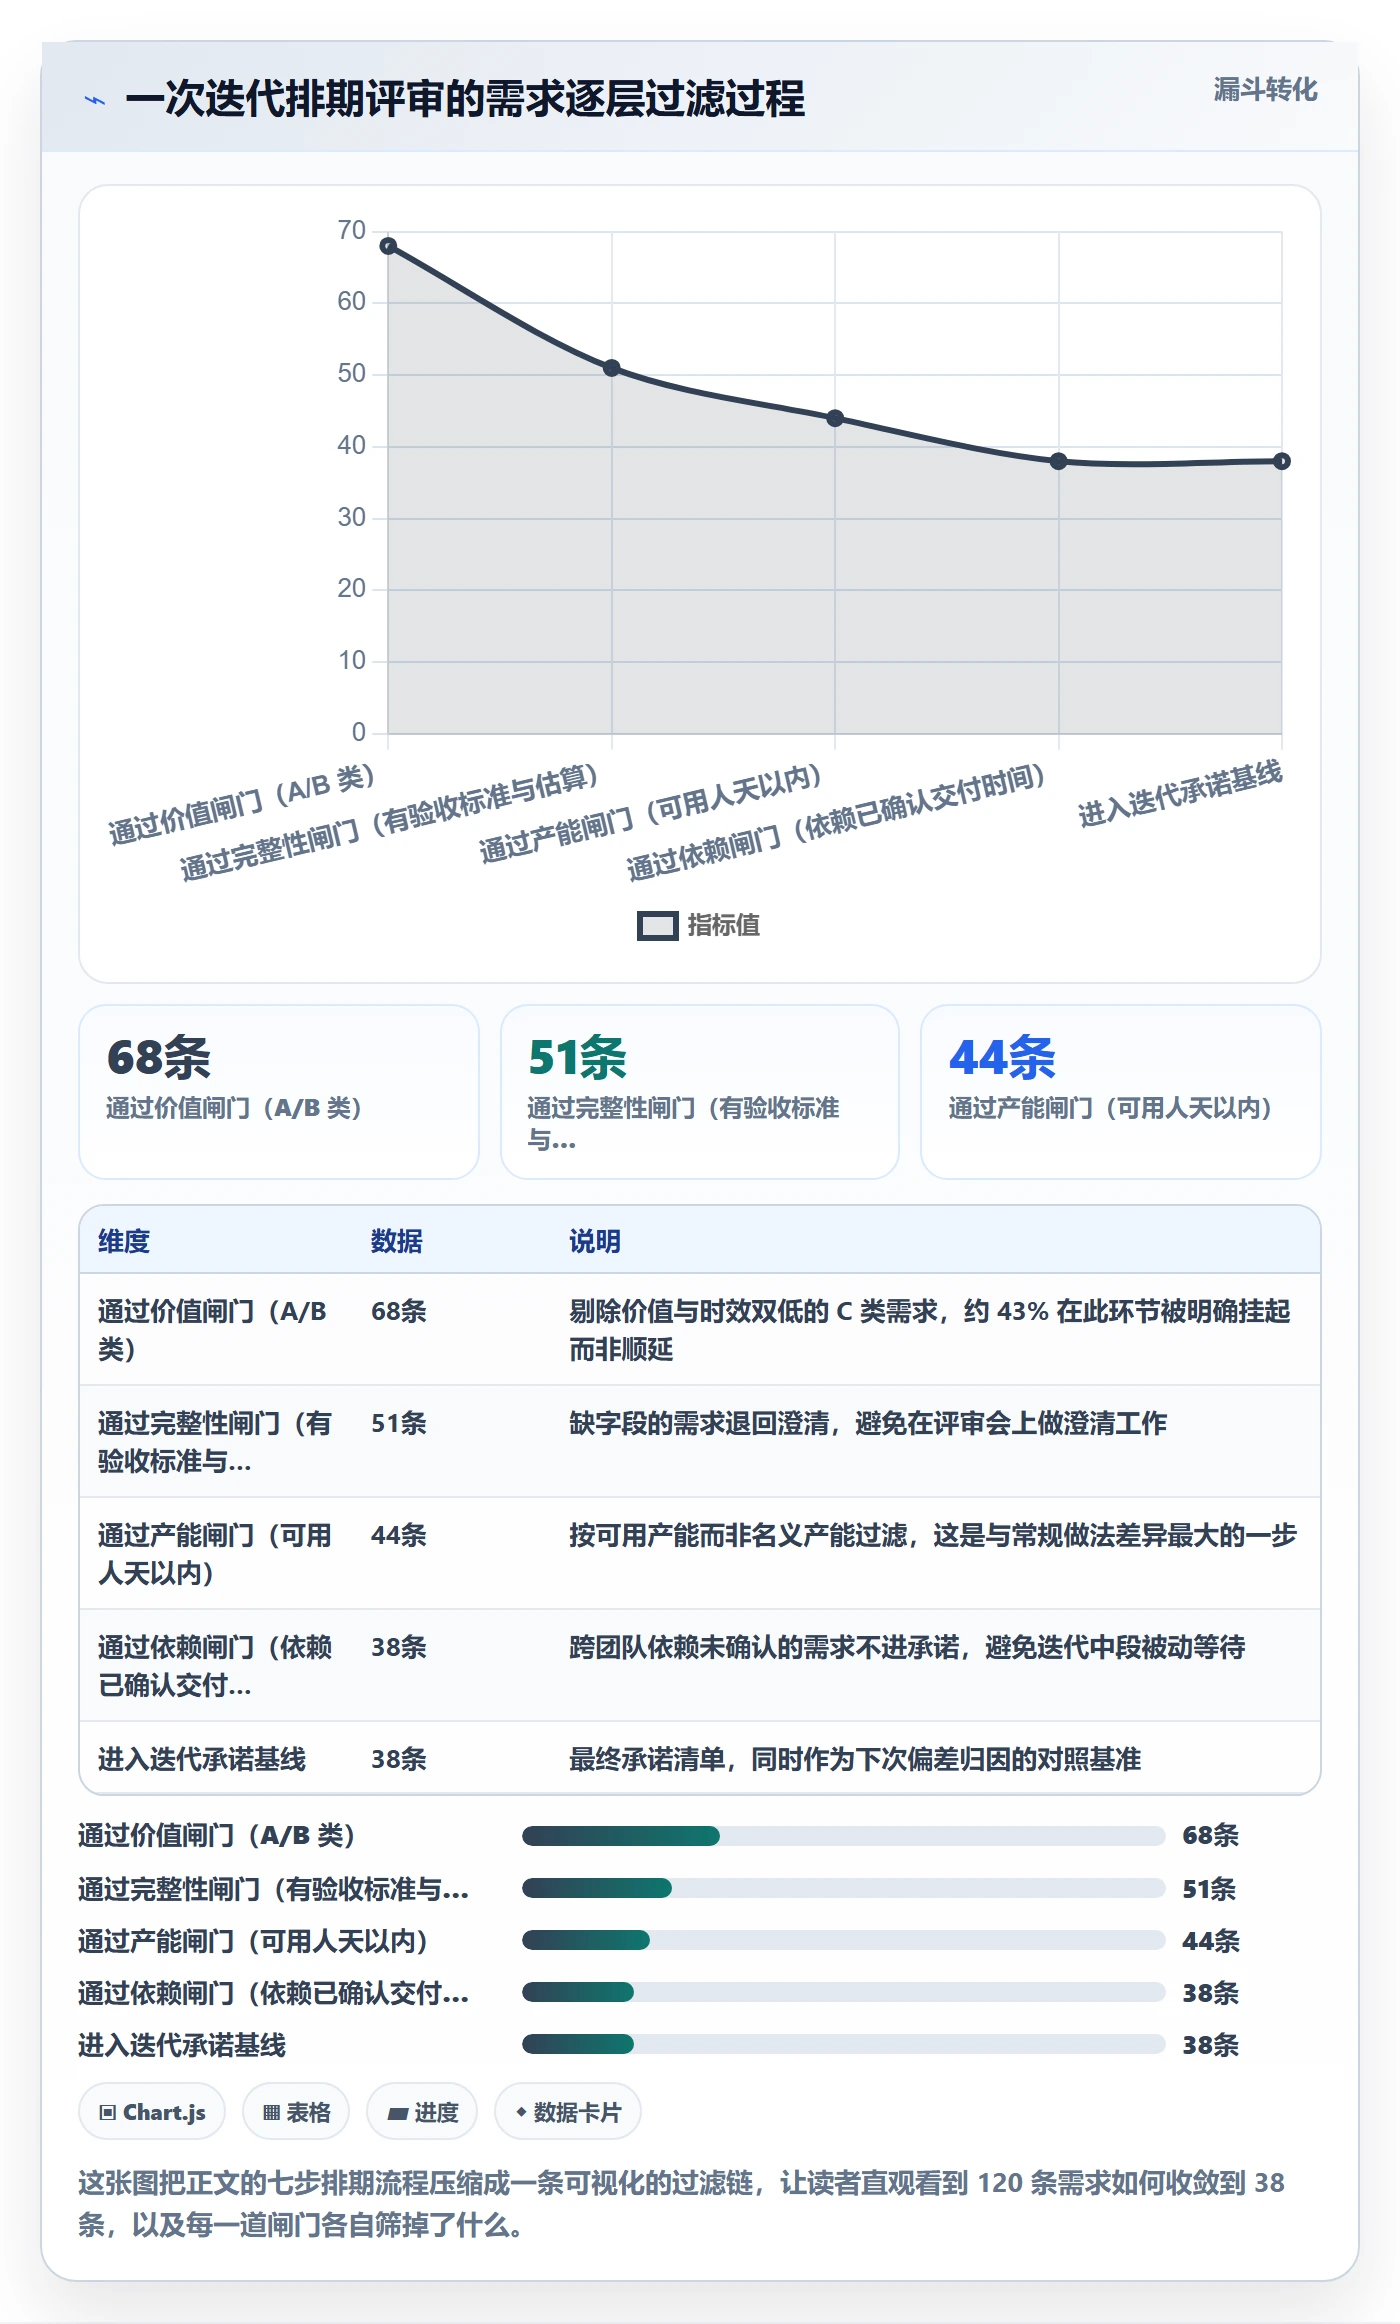Select table row 通过依赖闸门
Screen dimensions: 1400x2324
pyautogui.click(x=700, y=1666)
